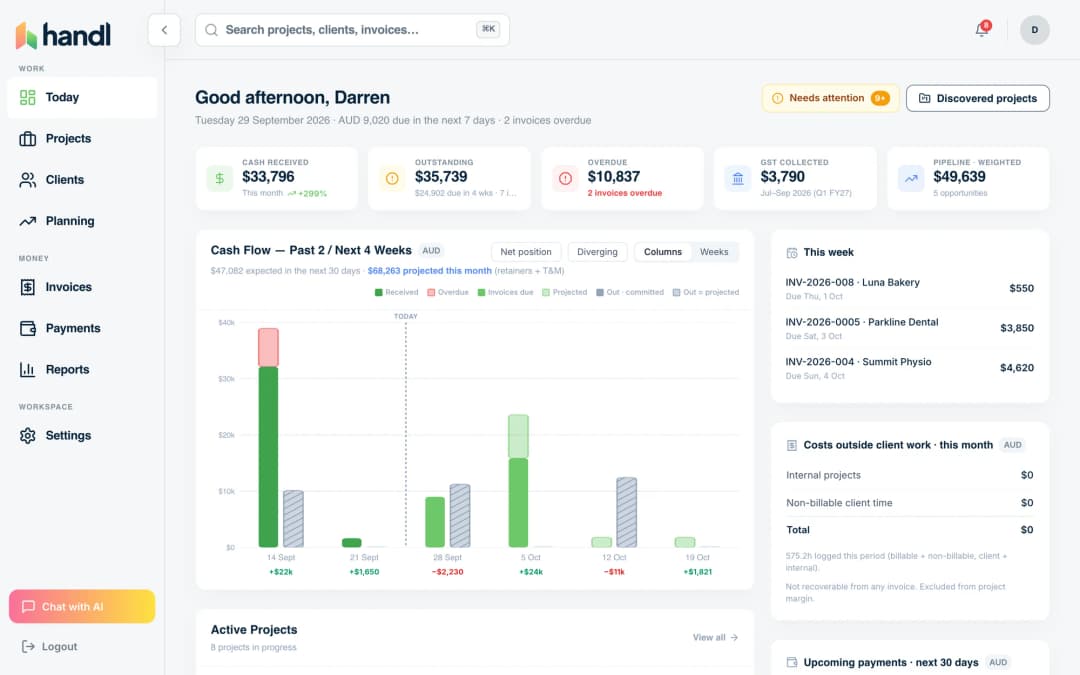
Task: Click the Upcoming payments wallet icon
Action: tap(792, 663)
